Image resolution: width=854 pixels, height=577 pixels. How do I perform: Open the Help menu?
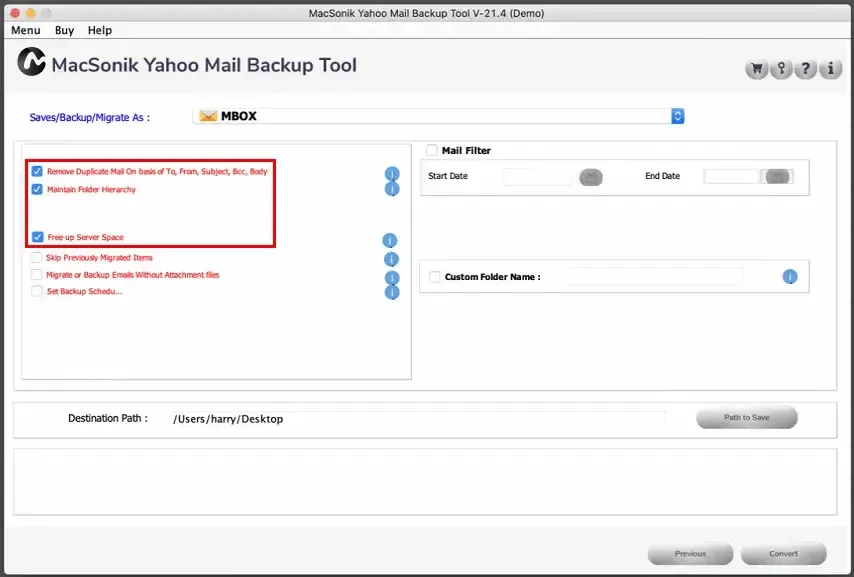pyautogui.click(x=100, y=30)
